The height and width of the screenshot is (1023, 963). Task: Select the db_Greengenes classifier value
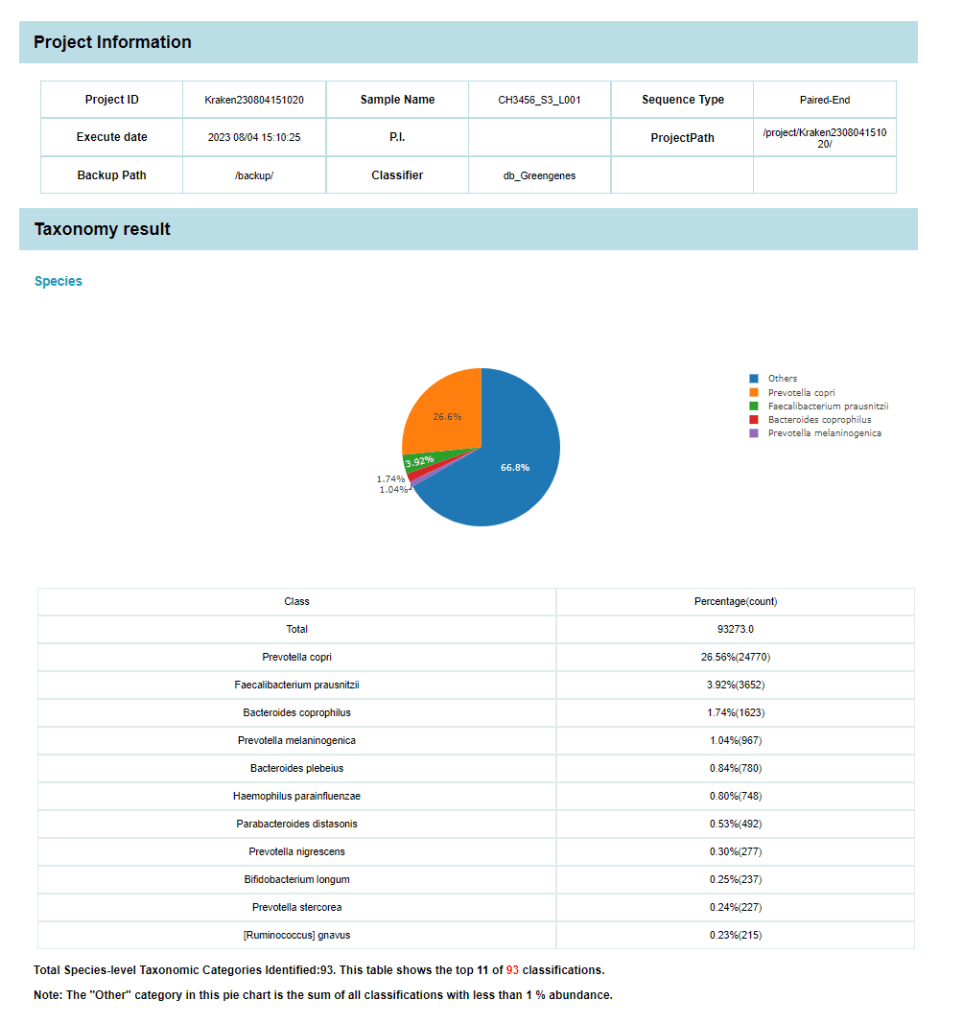[x=539, y=175]
